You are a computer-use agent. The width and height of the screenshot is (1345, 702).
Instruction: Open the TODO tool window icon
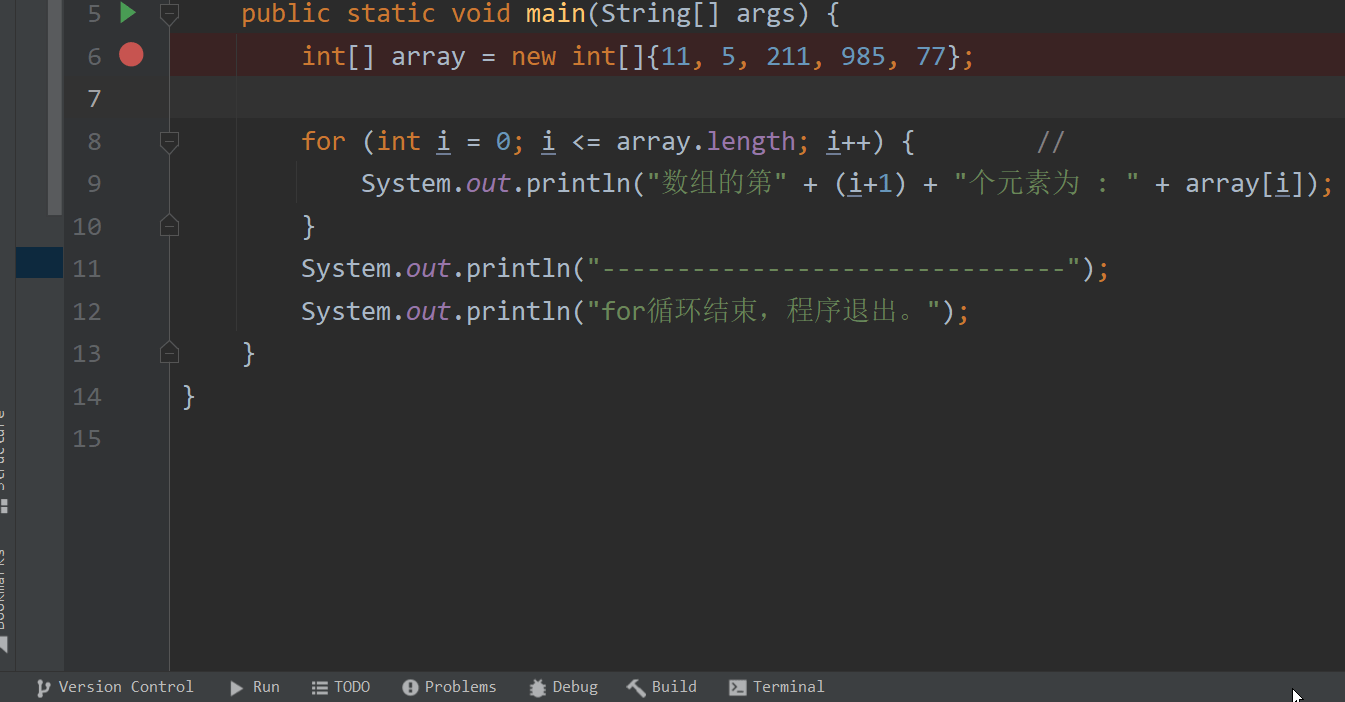[320, 687]
